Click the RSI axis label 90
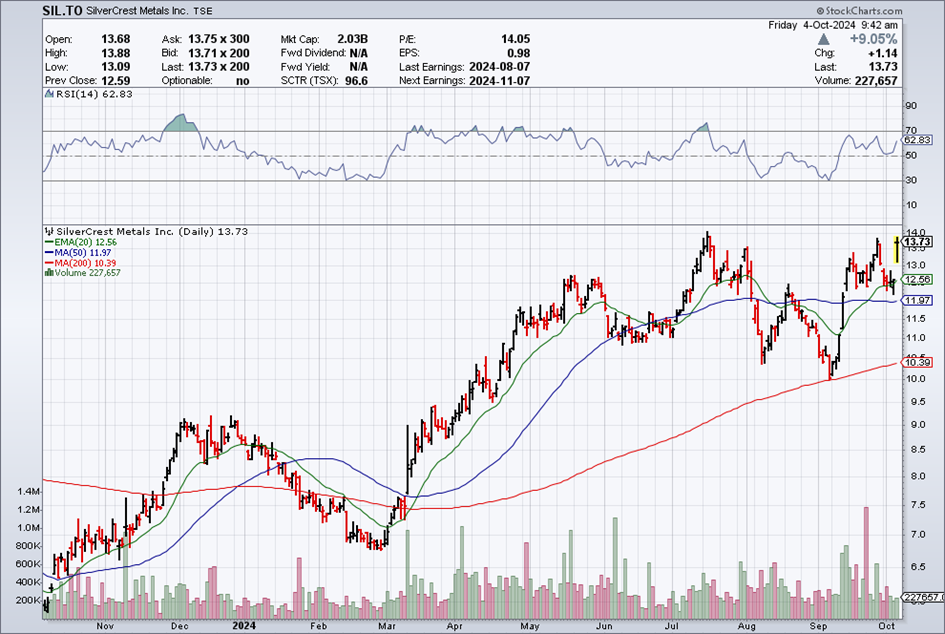The height and width of the screenshot is (634, 945). tap(911, 106)
